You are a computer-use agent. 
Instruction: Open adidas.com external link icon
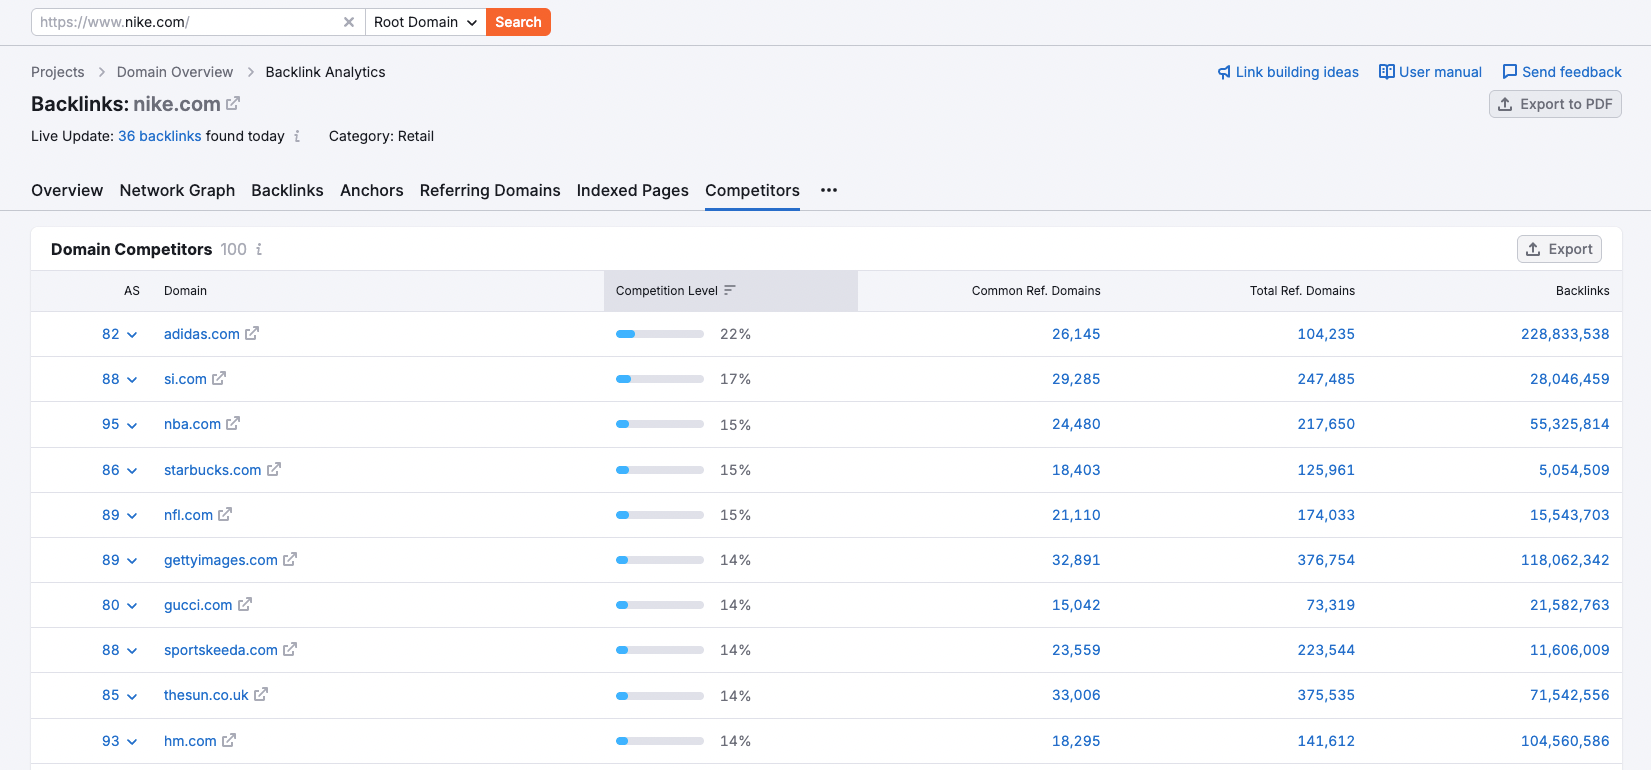pyautogui.click(x=252, y=333)
